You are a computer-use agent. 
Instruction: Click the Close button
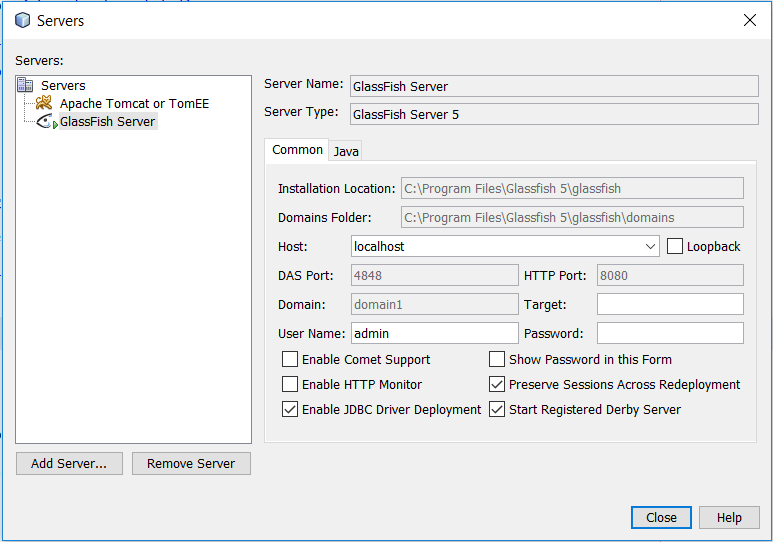click(661, 517)
